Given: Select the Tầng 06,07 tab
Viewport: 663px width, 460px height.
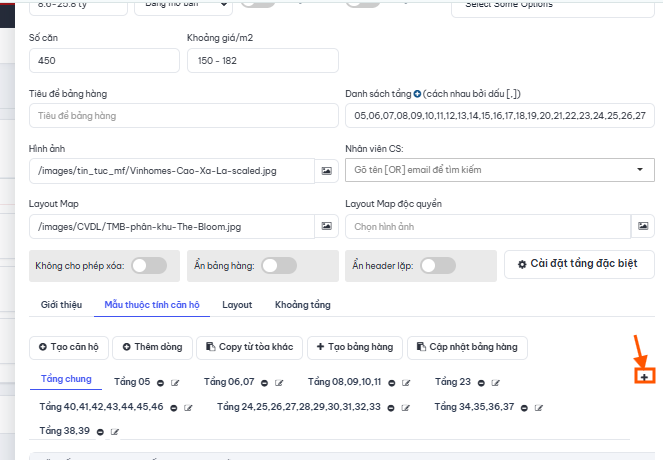Looking at the screenshot, I should coord(229,382).
